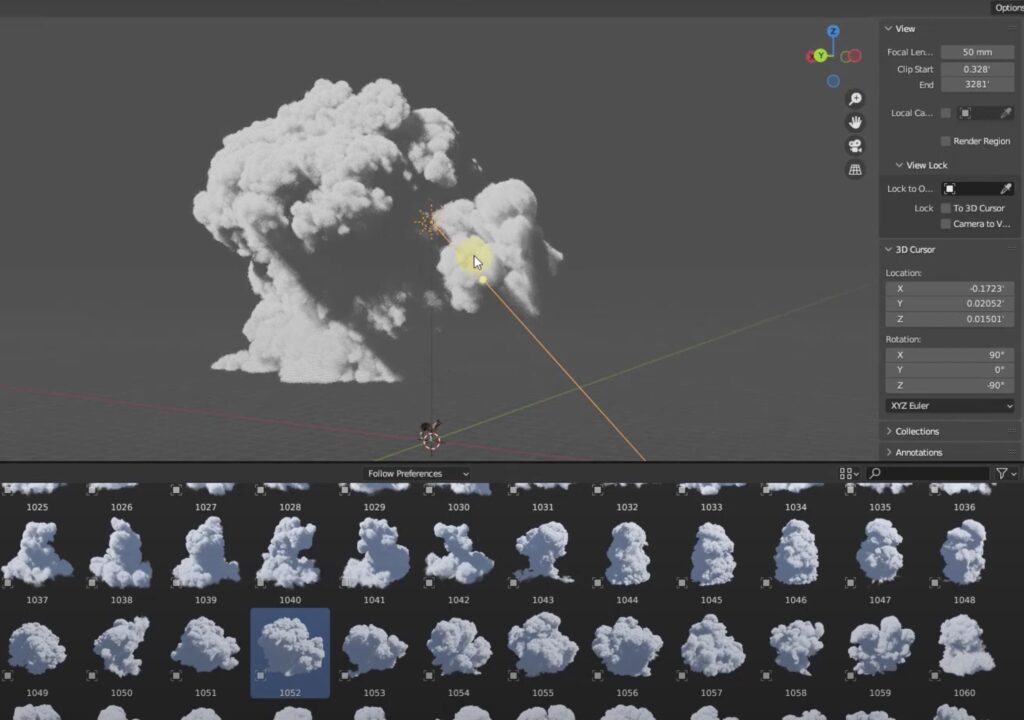The width and height of the screenshot is (1024, 720).
Task: Click the zoom view magnifier icon
Action: click(x=855, y=99)
